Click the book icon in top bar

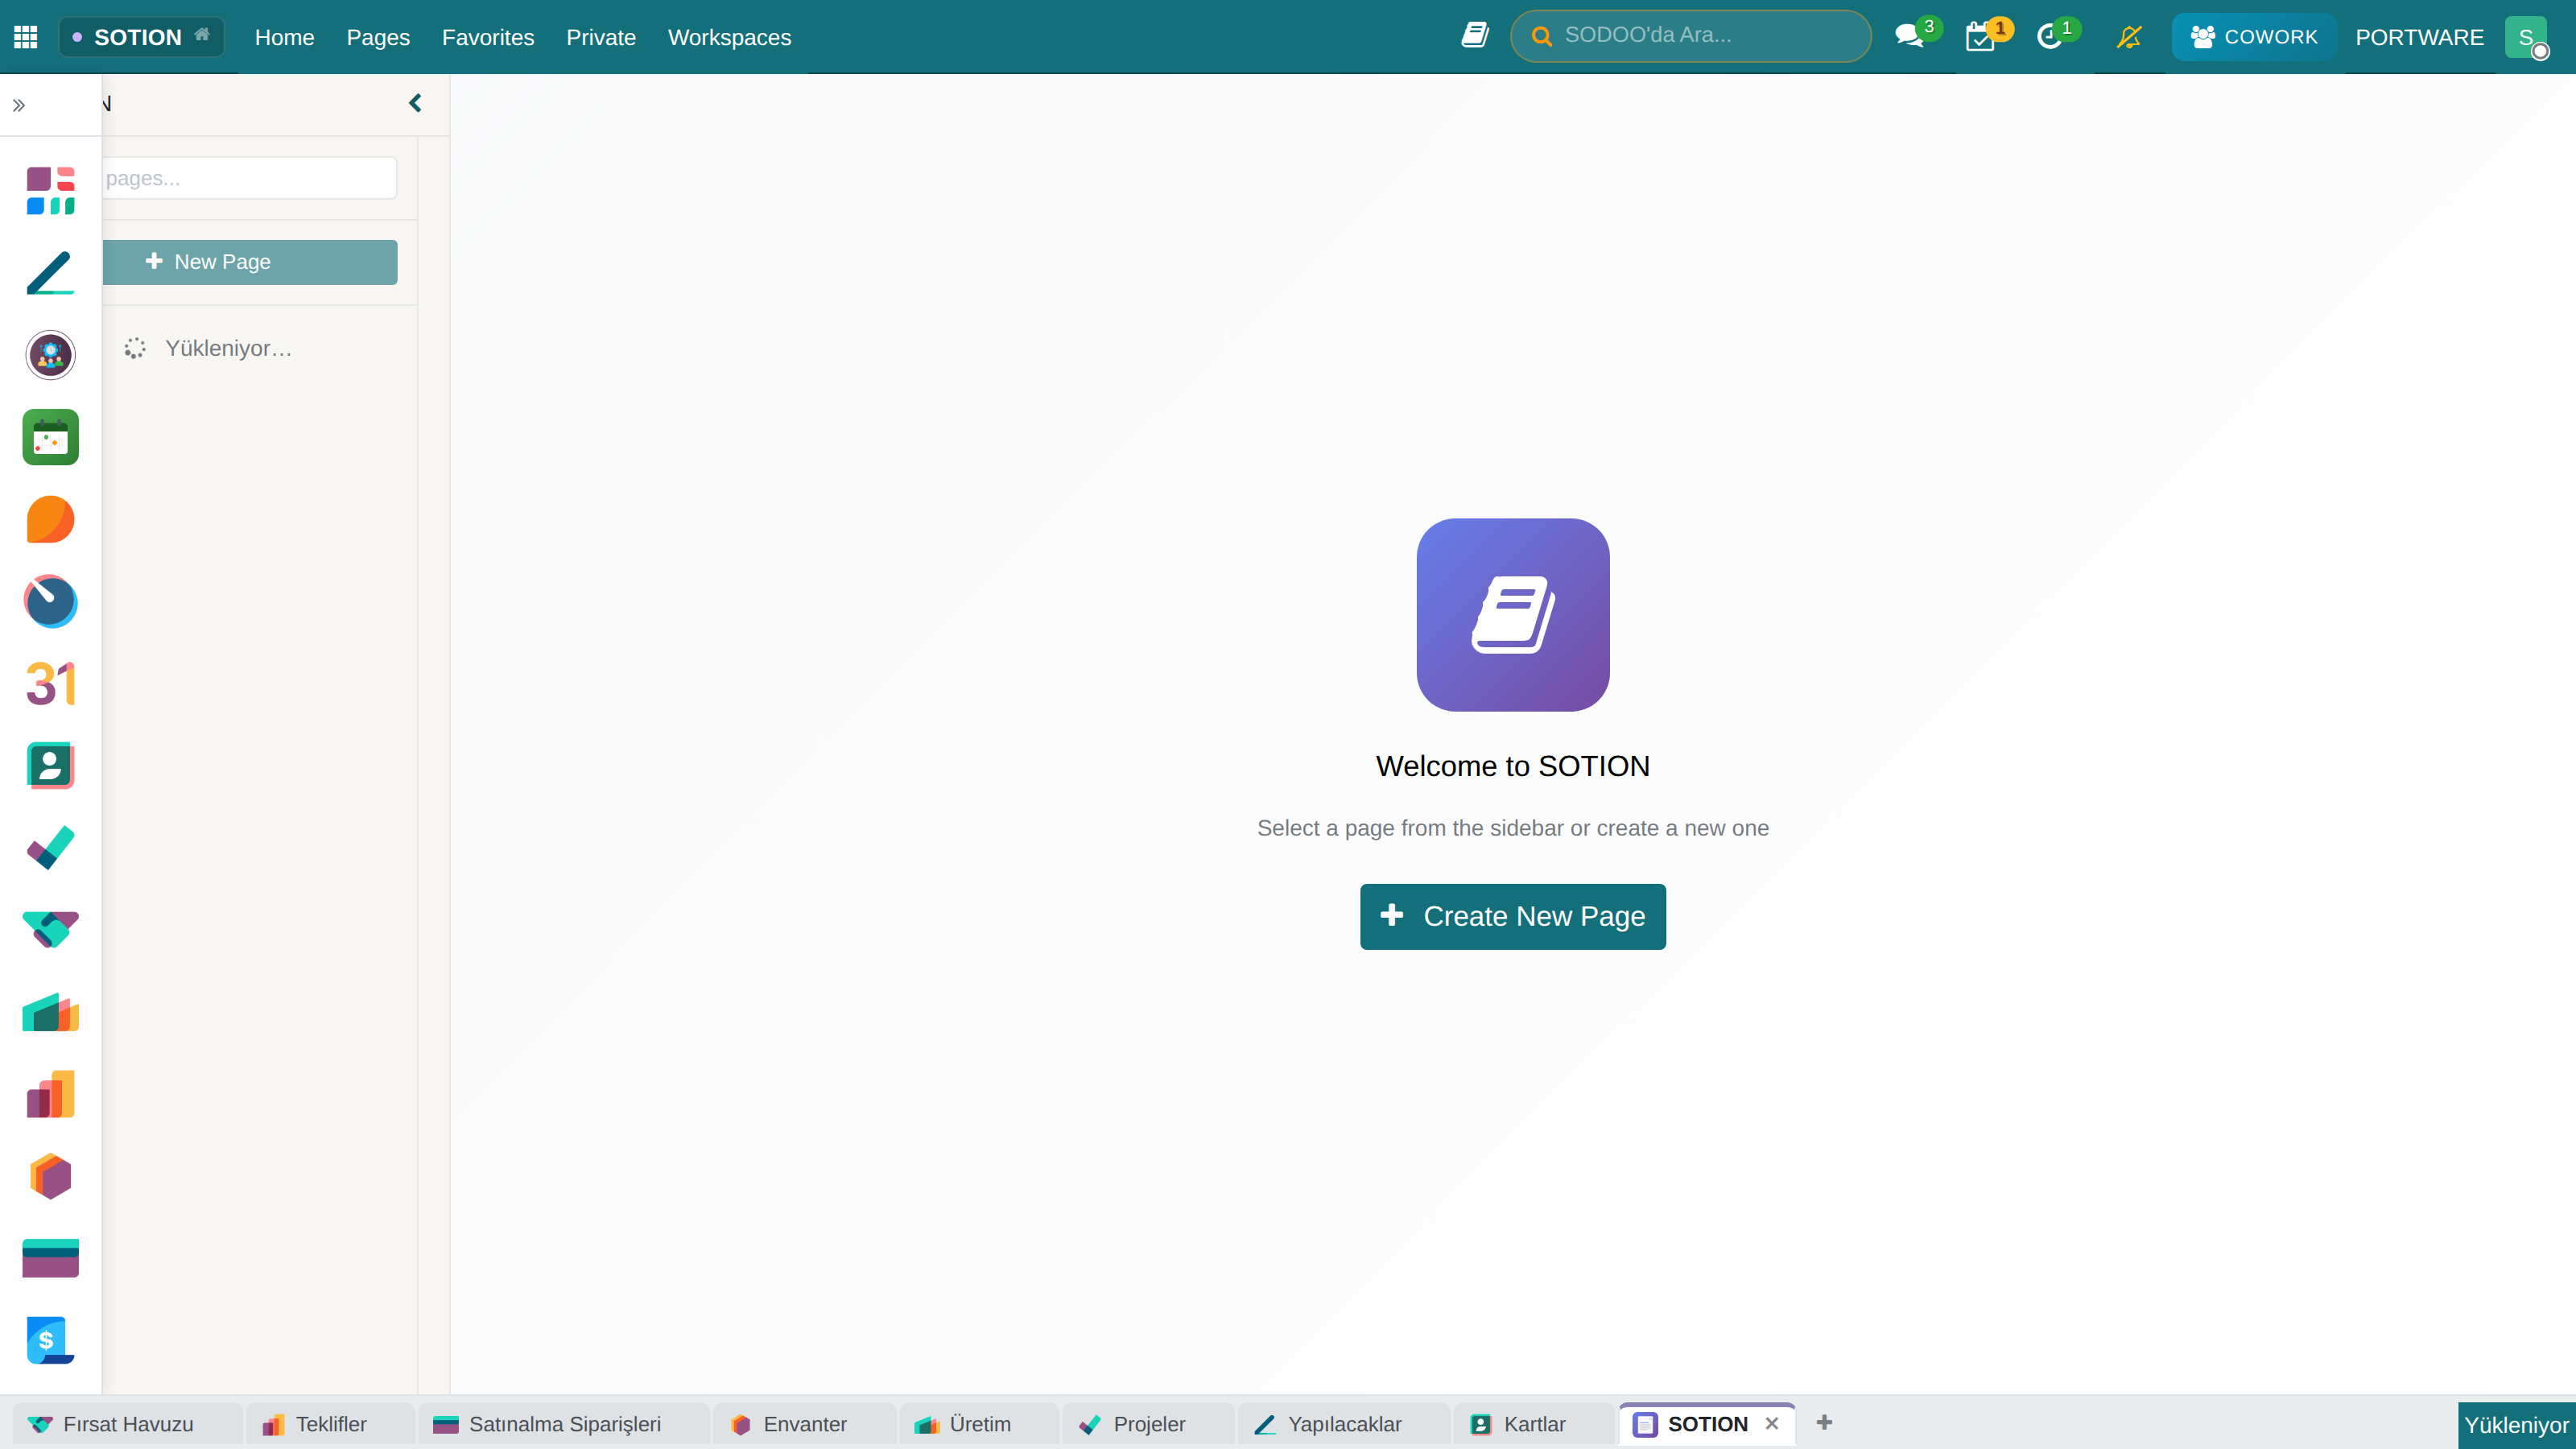[x=1475, y=36]
